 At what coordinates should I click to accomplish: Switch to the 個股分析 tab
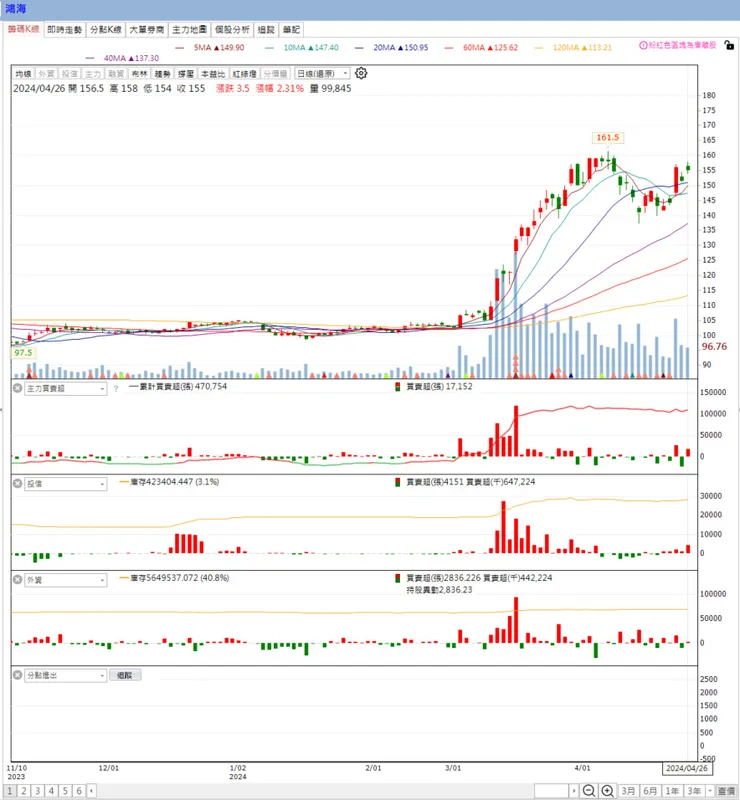click(232, 30)
